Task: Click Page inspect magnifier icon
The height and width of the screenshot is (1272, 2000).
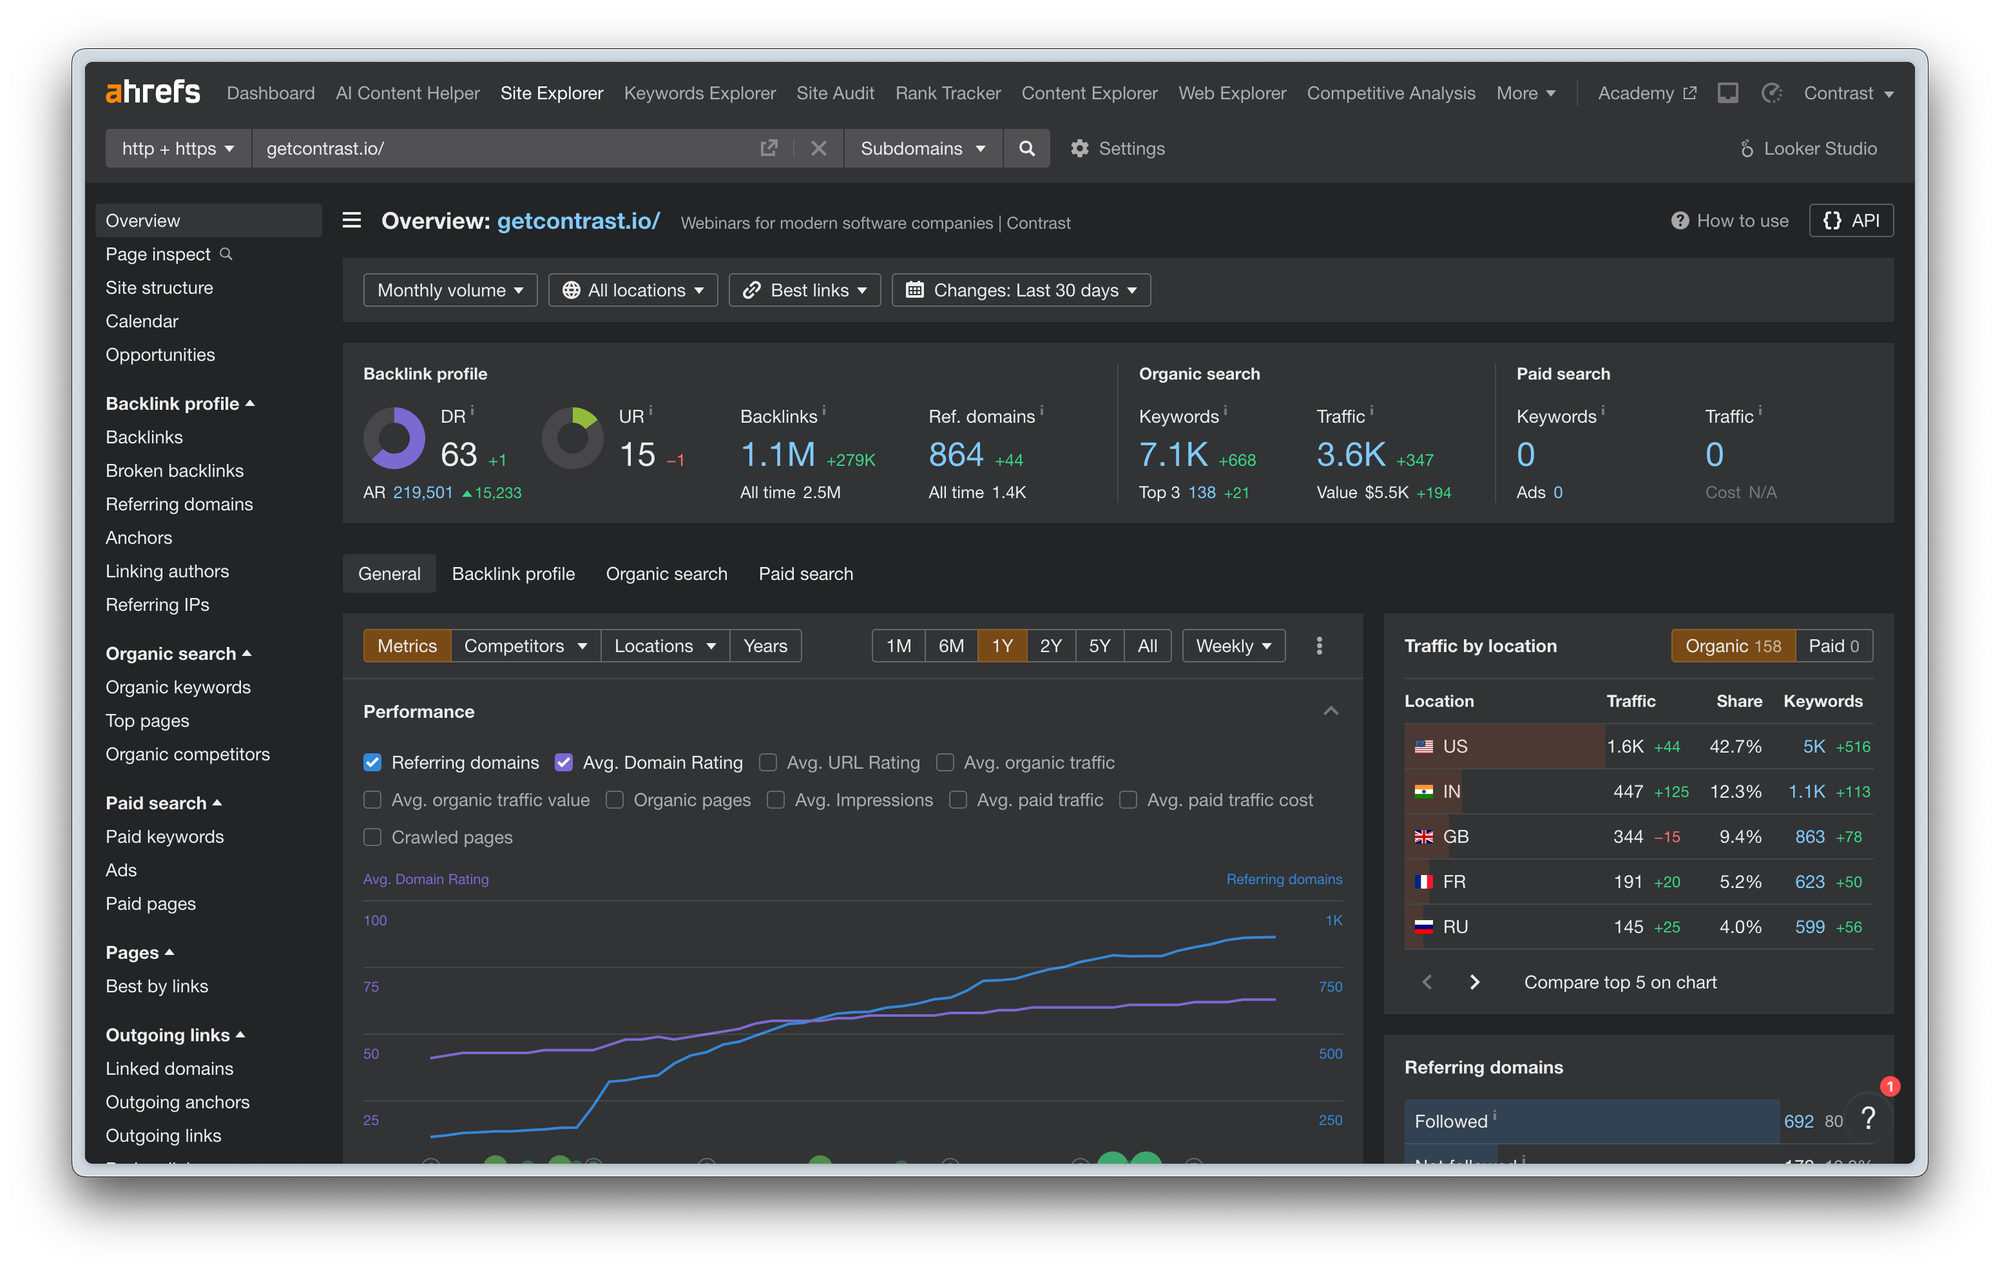Action: 226,254
